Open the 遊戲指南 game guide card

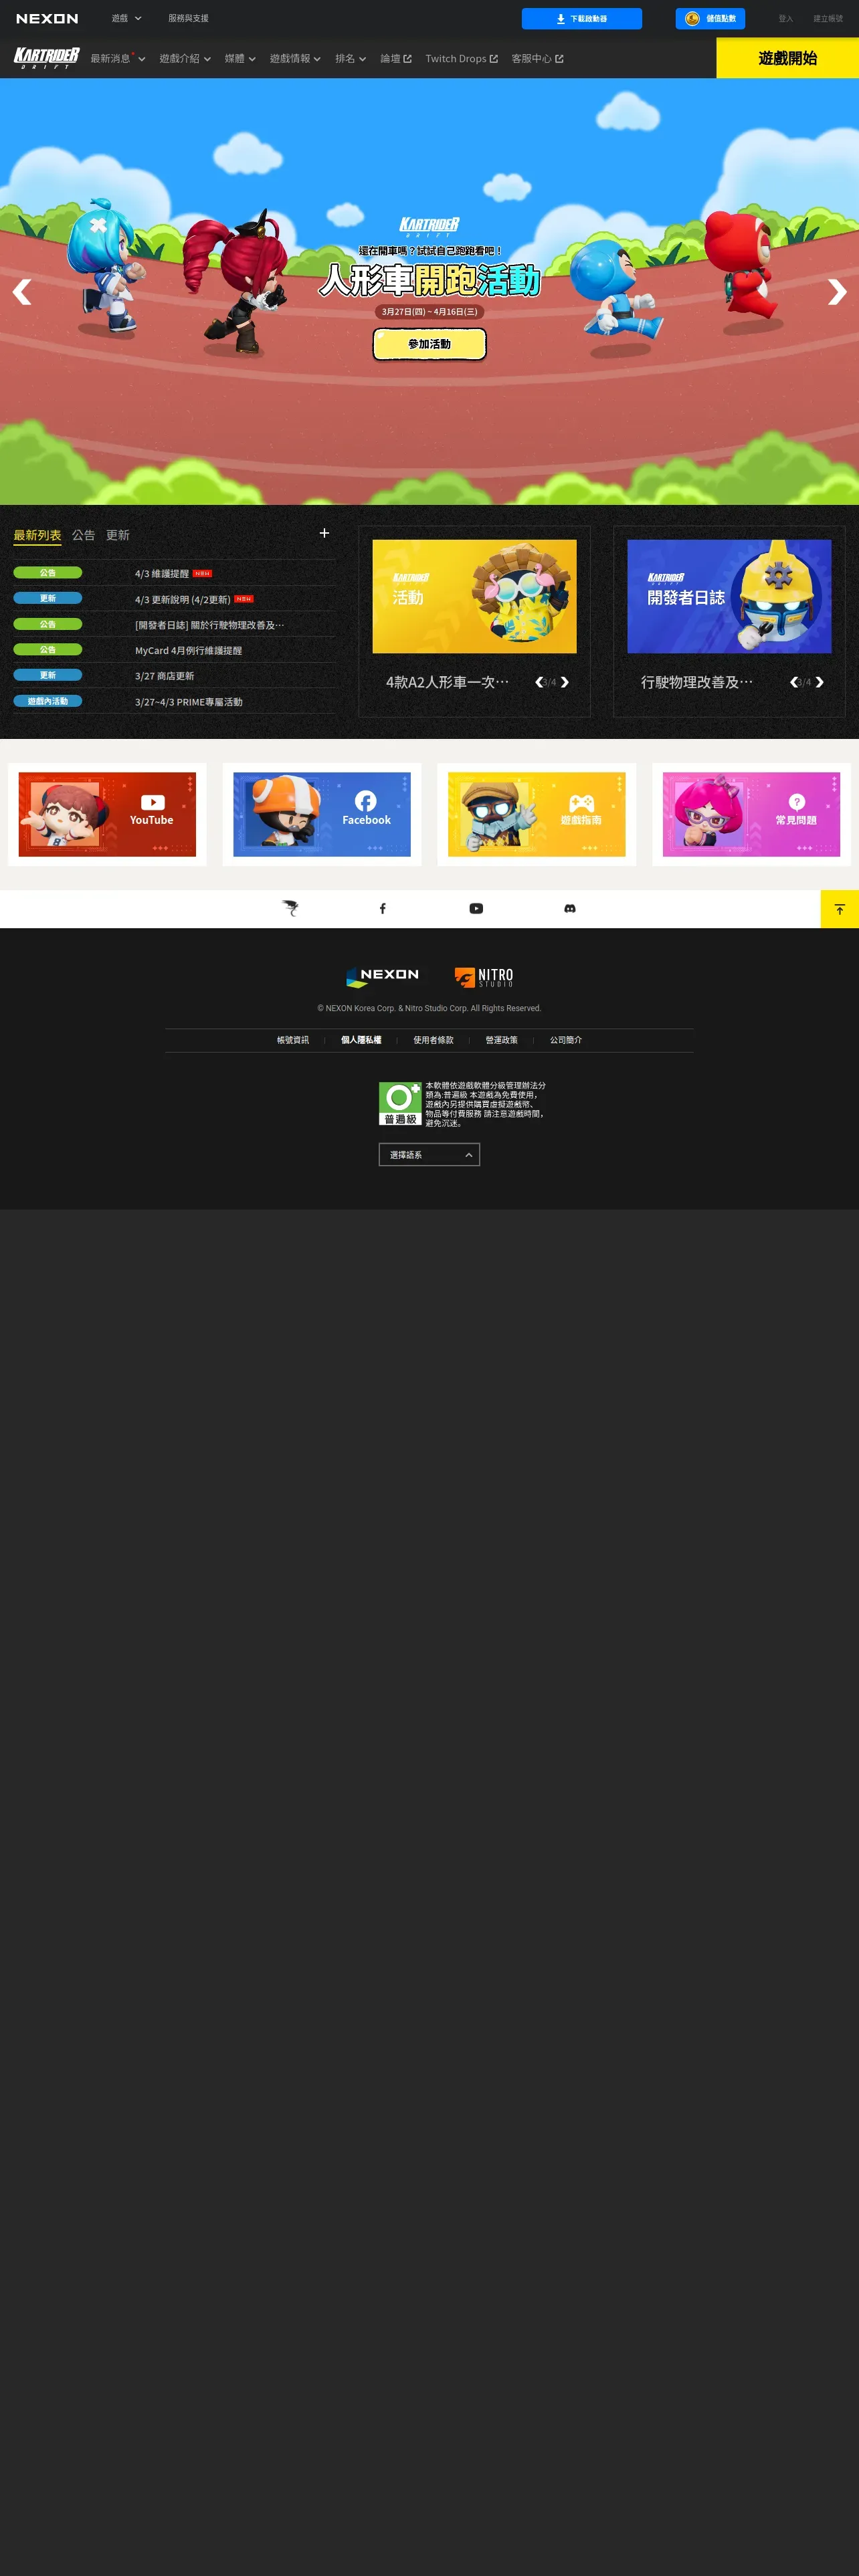point(537,814)
